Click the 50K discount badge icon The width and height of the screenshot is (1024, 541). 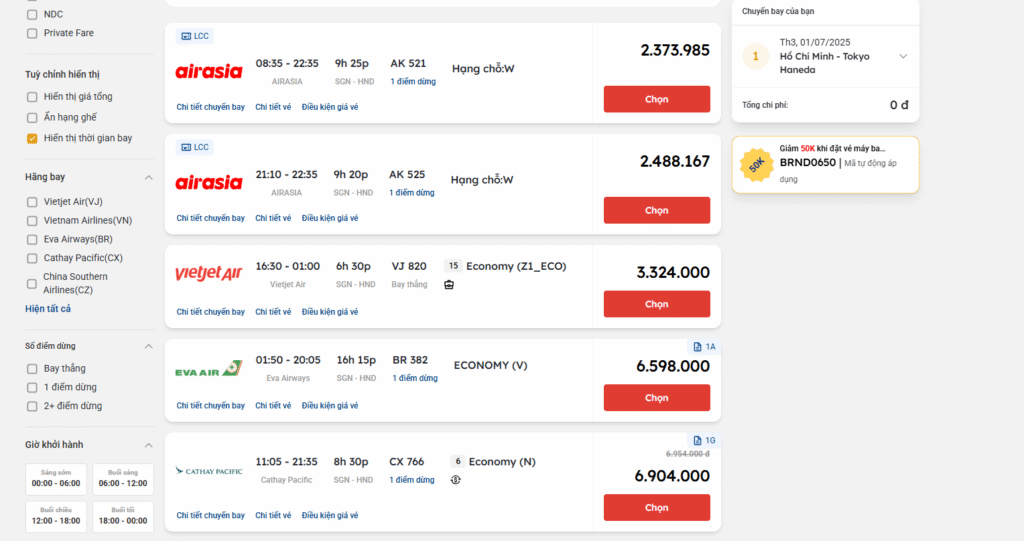pyautogui.click(x=756, y=165)
